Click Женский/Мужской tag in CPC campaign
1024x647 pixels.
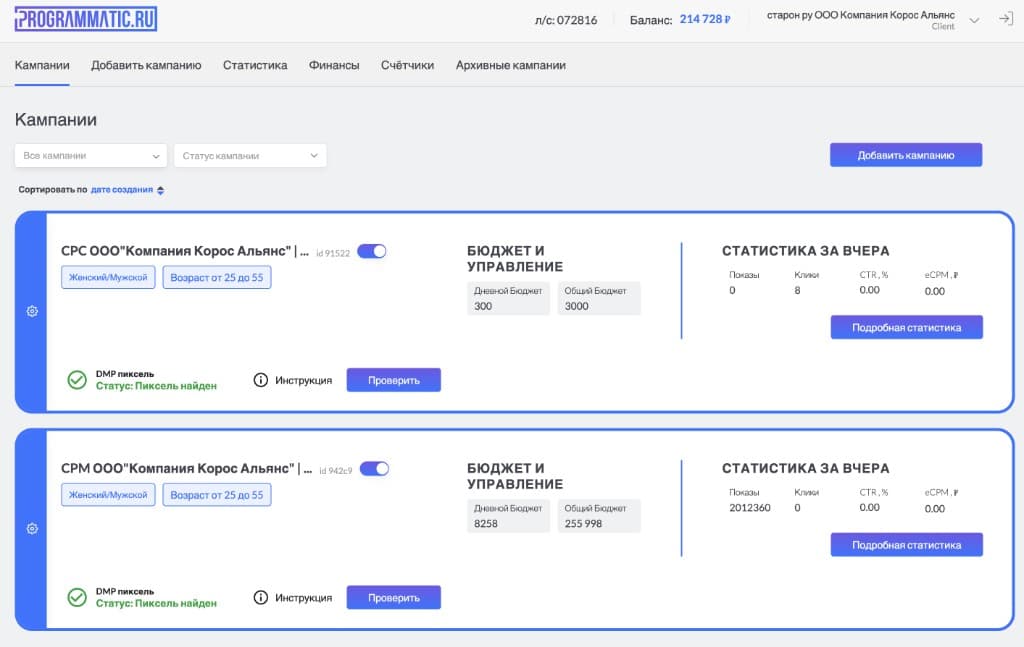(108, 277)
